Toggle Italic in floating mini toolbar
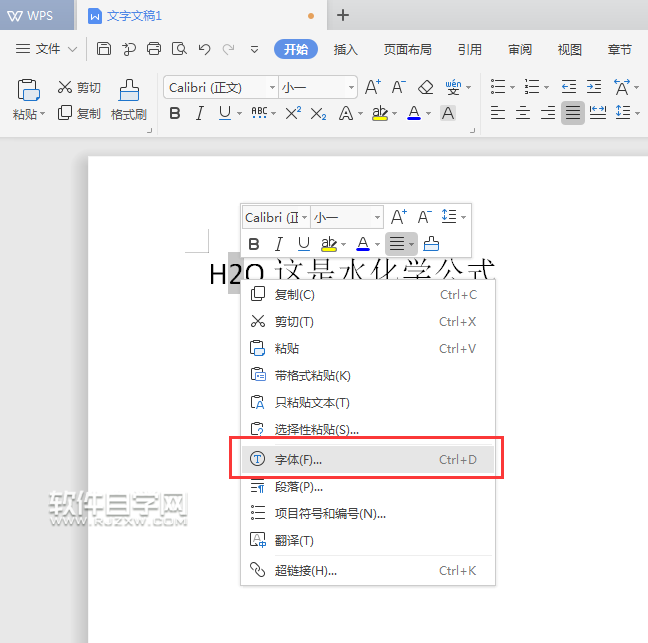Screen dimensions: 648x643 coord(279,244)
